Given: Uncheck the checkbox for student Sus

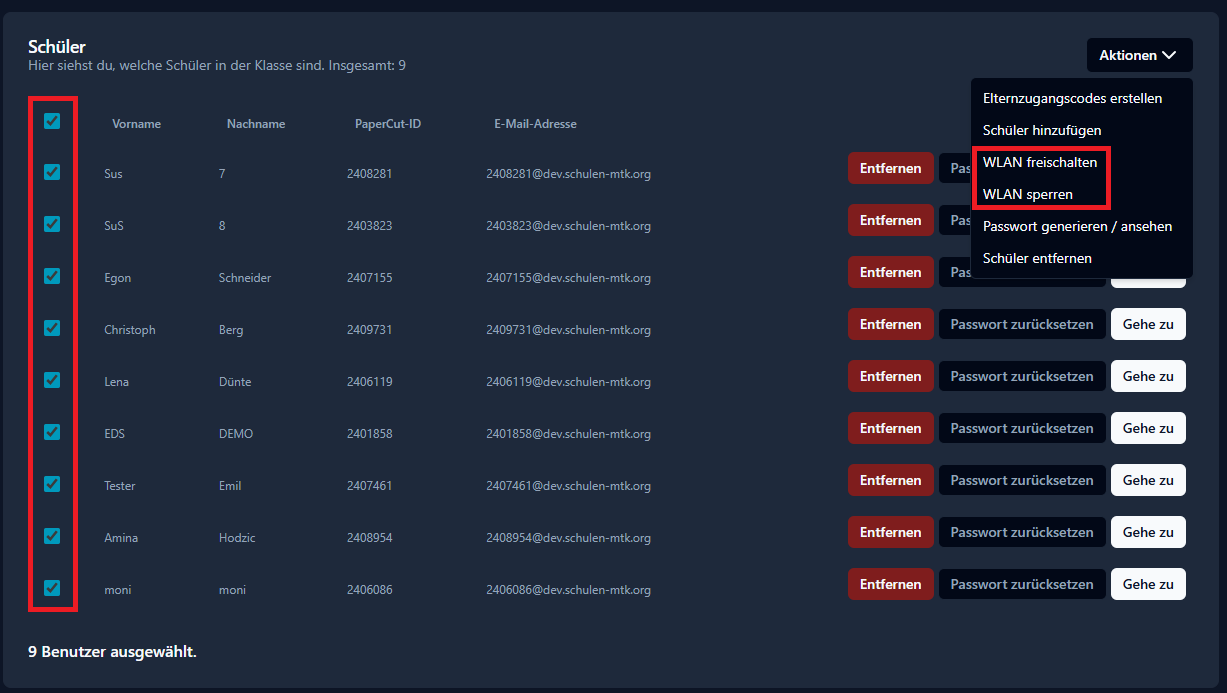Looking at the screenshot, I should (51, 172).
